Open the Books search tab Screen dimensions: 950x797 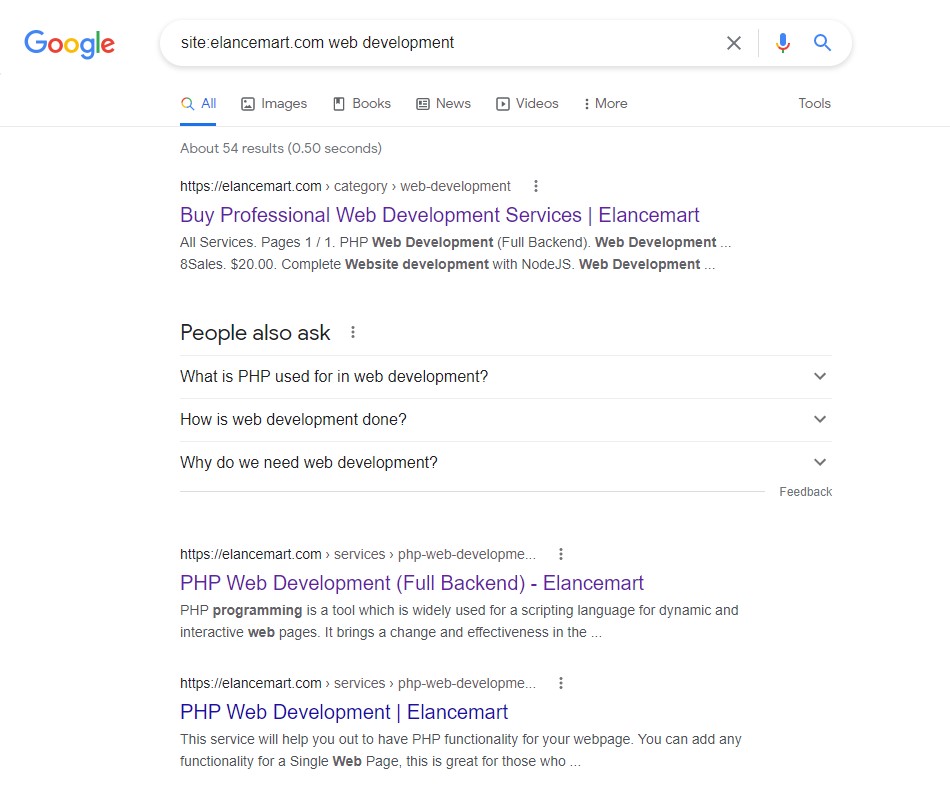point(361,104)
